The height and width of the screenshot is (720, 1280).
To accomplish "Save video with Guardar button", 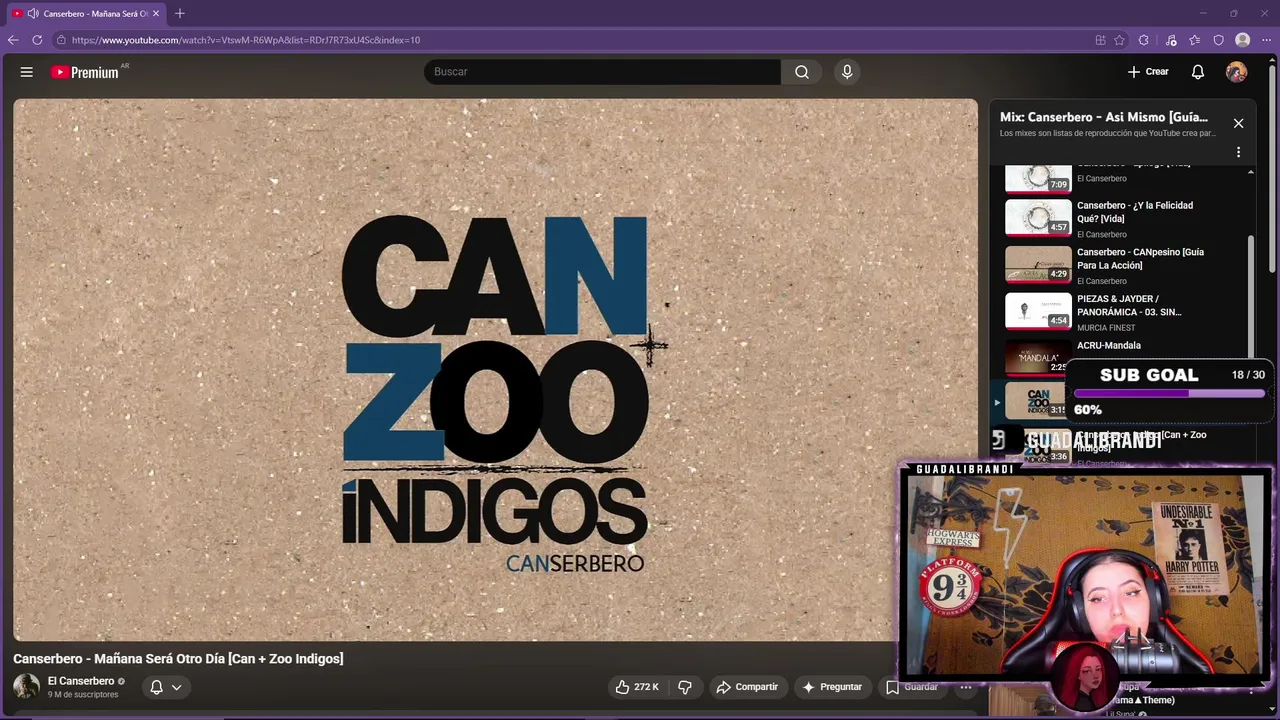I will [912, 687].
